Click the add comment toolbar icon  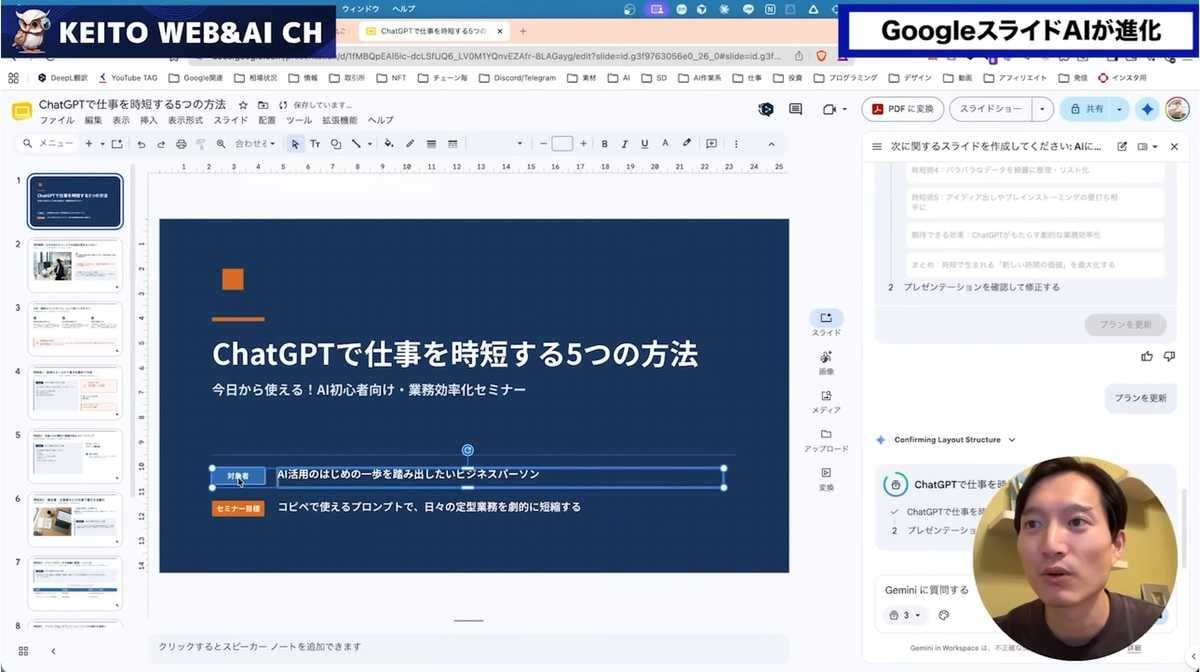(x=712, y=144)
